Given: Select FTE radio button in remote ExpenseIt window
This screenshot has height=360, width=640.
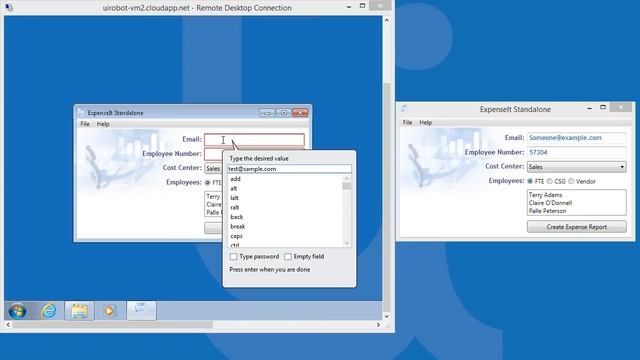Looking at the screenshot, I should (207, 182).
